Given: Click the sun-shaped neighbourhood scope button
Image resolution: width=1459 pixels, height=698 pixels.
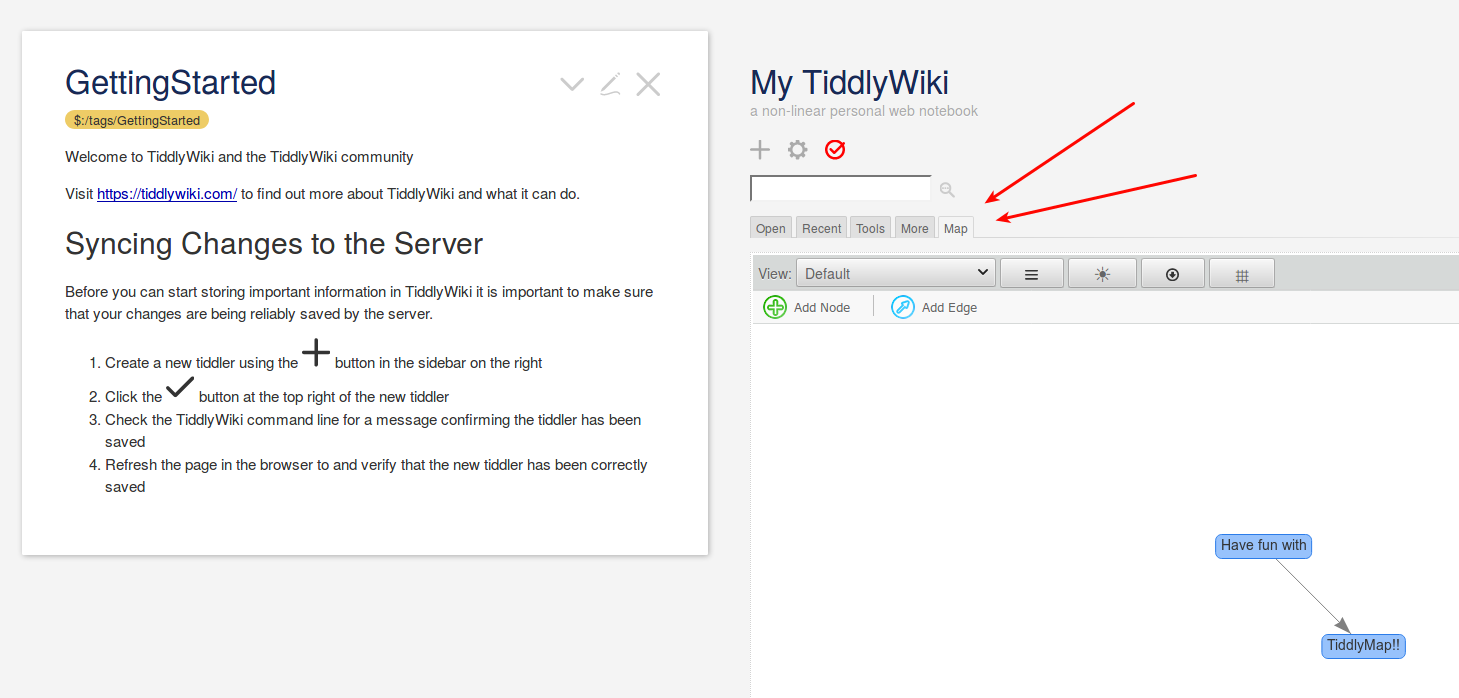Looking at the screenshot, I should click(1102, 274).
